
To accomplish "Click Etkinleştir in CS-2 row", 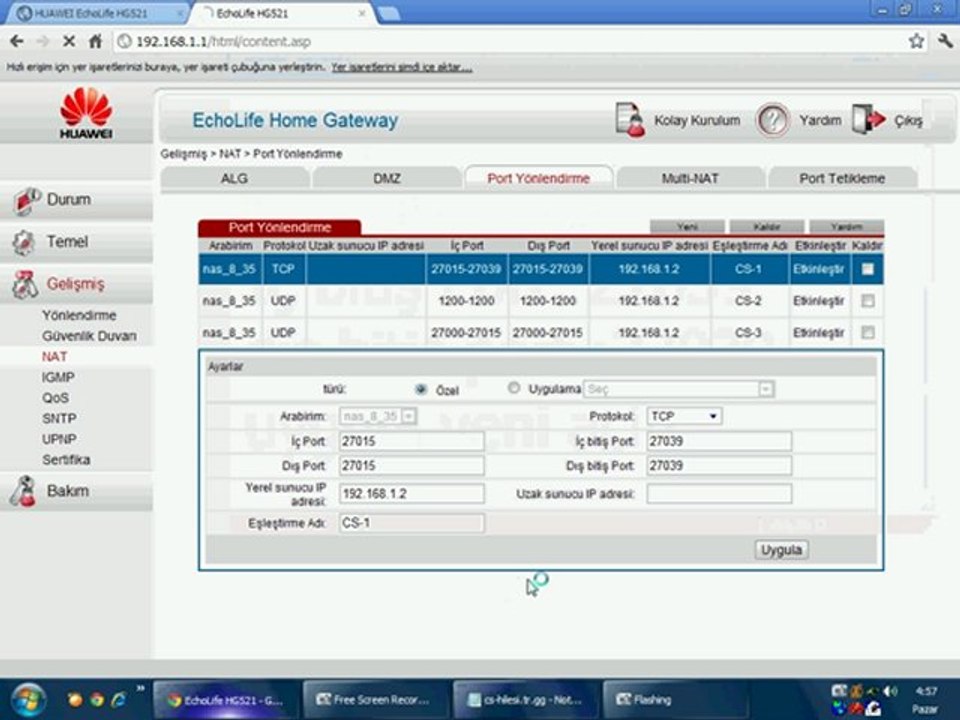I will coord(819,301).
